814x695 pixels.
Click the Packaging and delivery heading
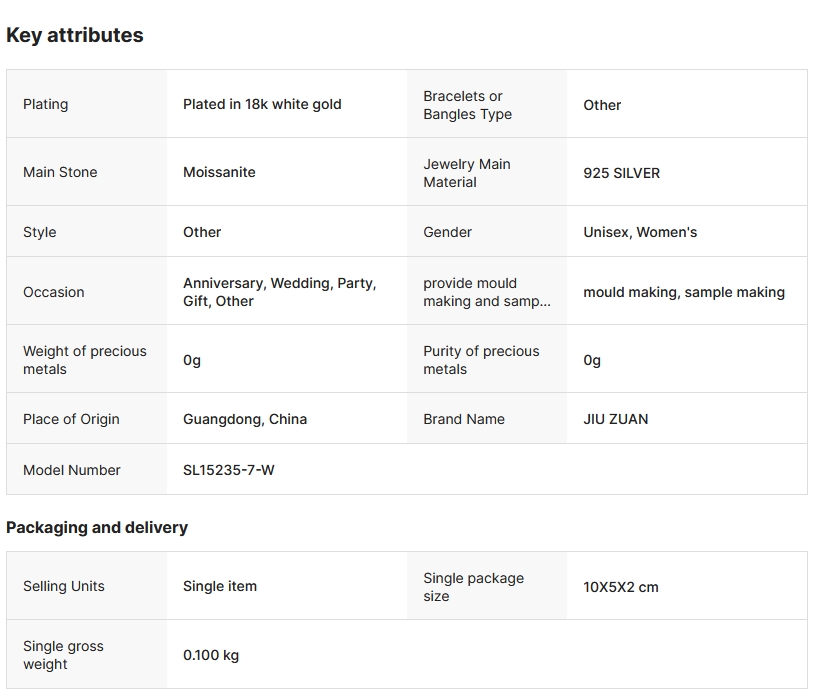click(x=97, y=527)
